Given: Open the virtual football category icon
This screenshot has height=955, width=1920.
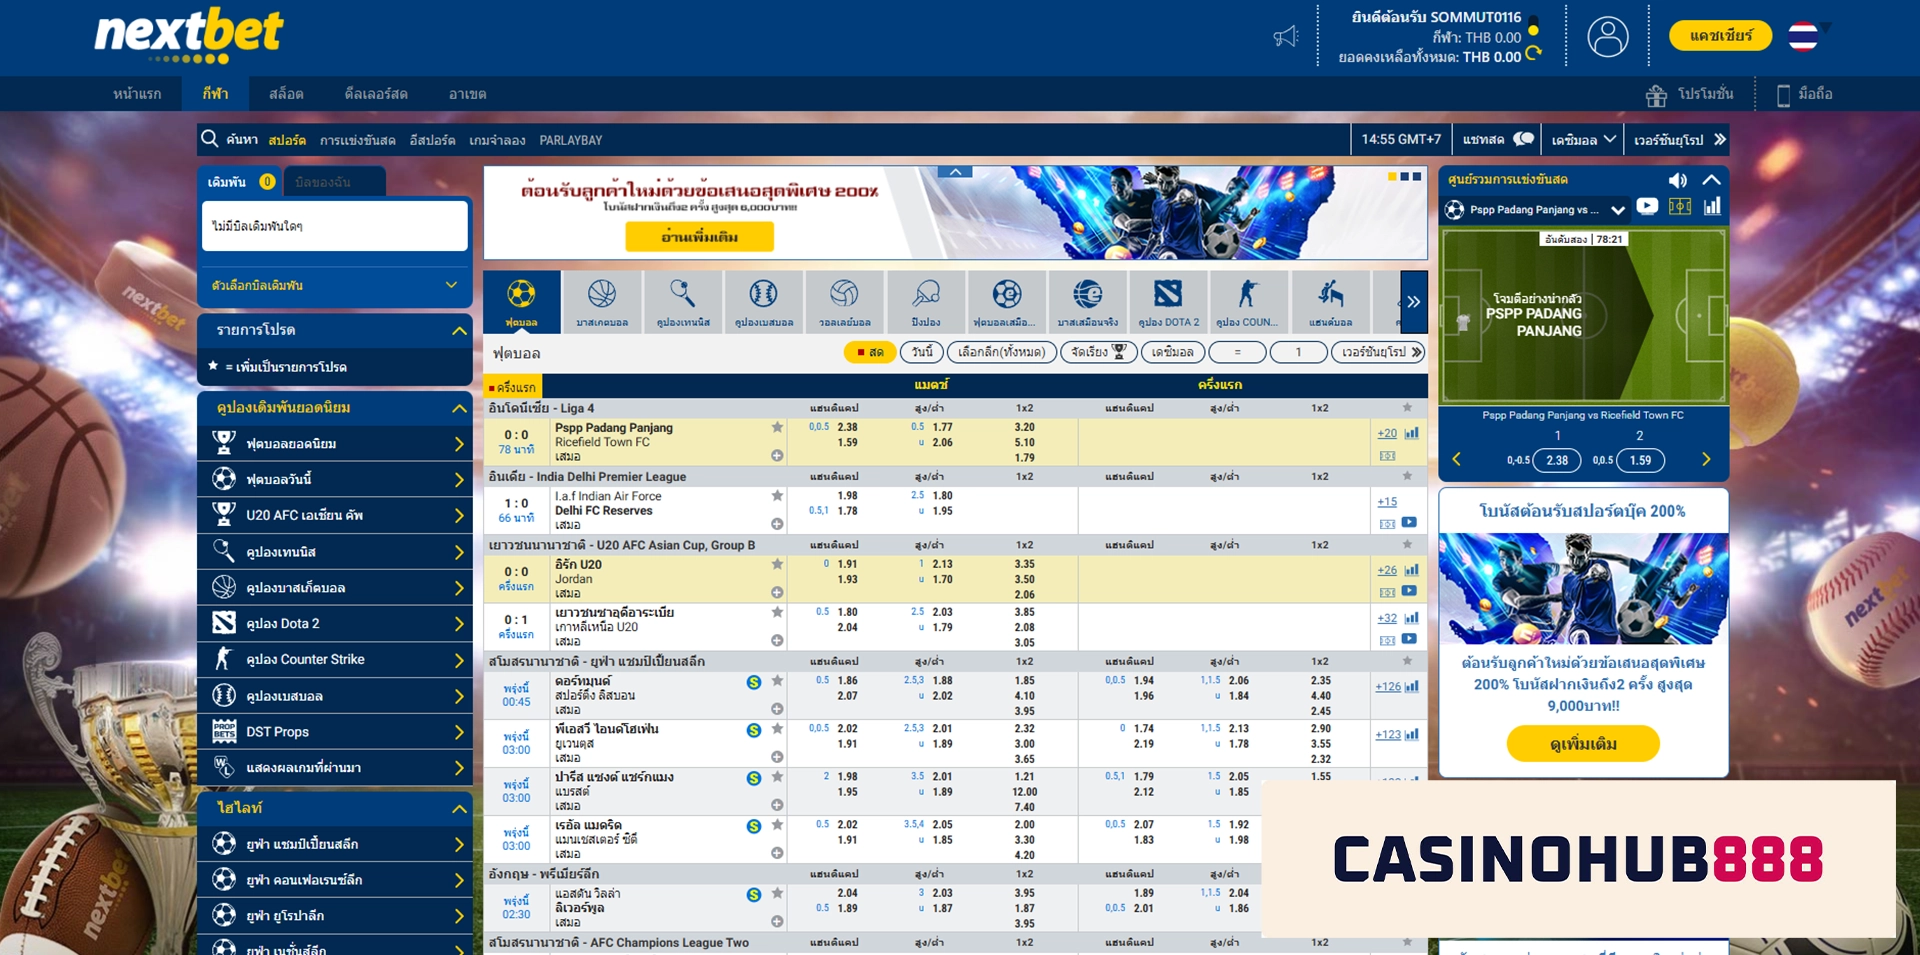Looking at the screenshot, I should point(1007,301).
